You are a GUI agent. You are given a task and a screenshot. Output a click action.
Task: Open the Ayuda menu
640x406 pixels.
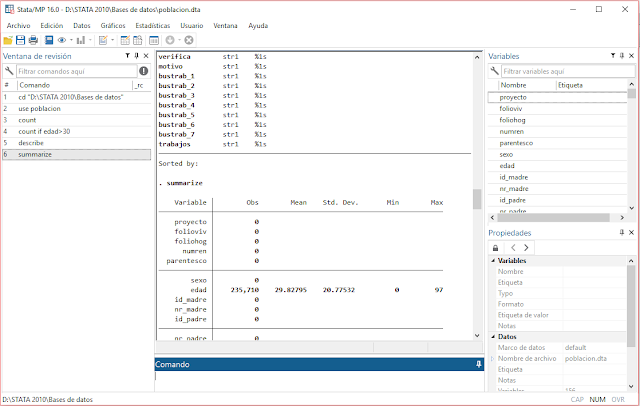tap(258, 26)
